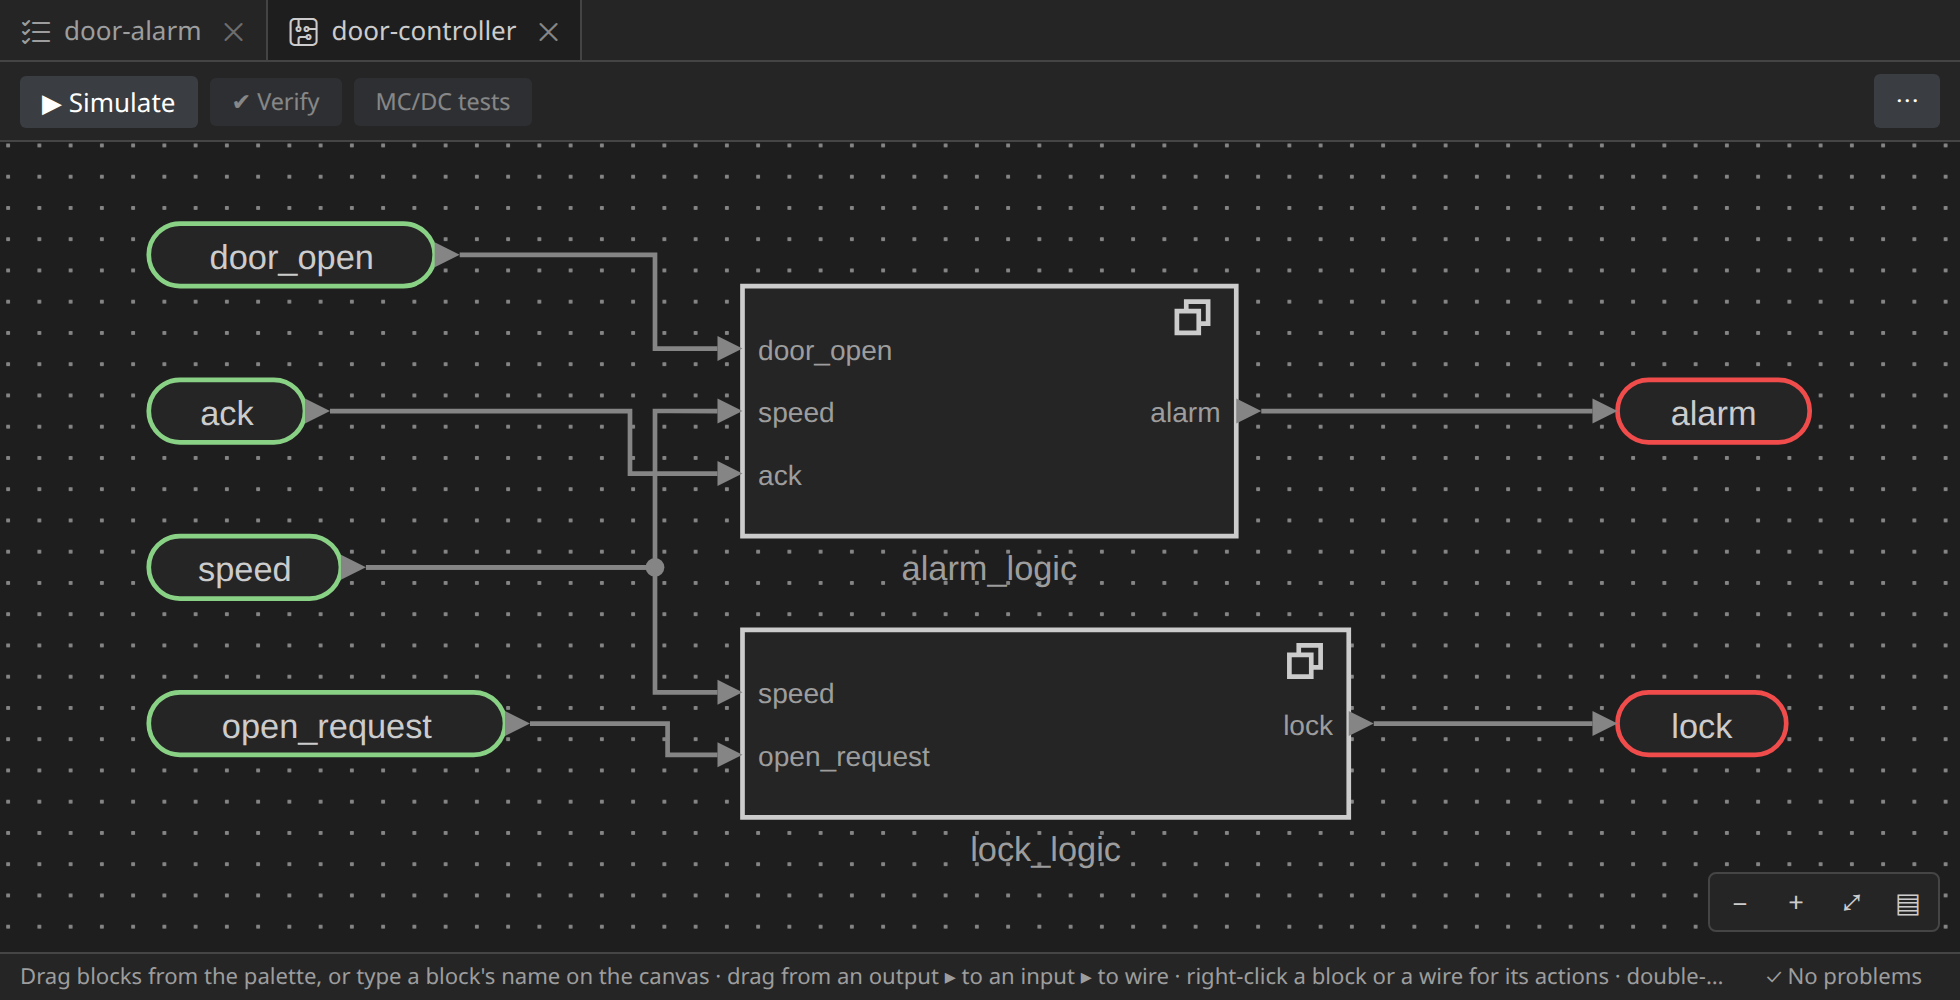Image resolution: width=1960 pixels, height=1000 pixels.
Task: Click the ack block output port arrow
Action: click(317, 411)
